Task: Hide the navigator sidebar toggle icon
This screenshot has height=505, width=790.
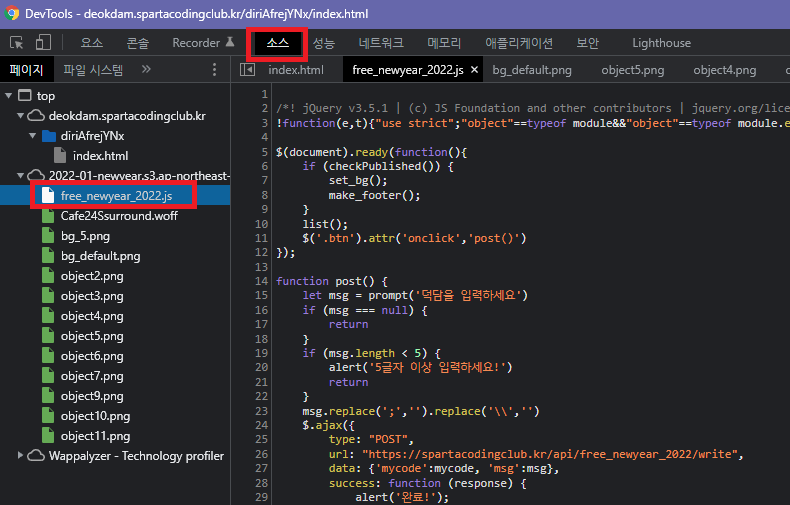Action: 247,70
